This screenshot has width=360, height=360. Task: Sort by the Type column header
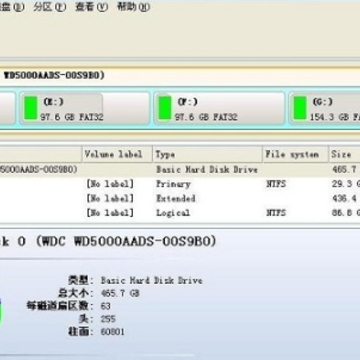click(208, 154)
